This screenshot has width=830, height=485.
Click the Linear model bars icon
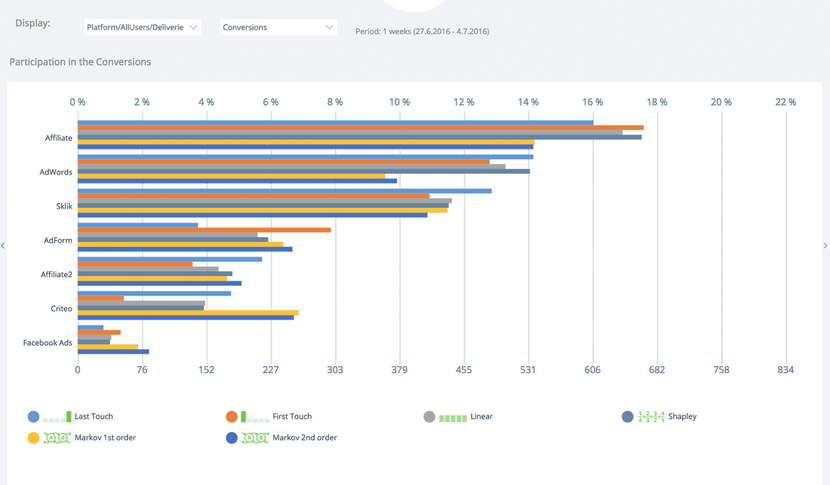(453, 418)
